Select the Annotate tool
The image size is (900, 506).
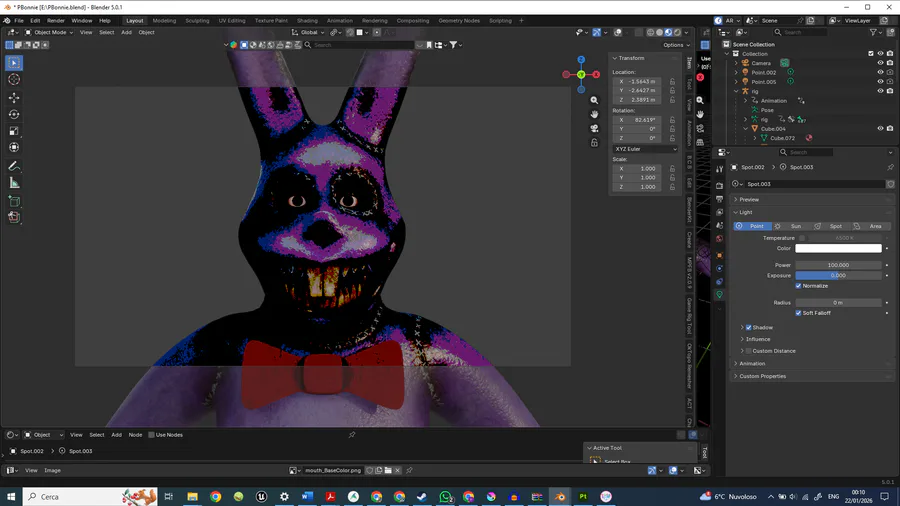14,166
